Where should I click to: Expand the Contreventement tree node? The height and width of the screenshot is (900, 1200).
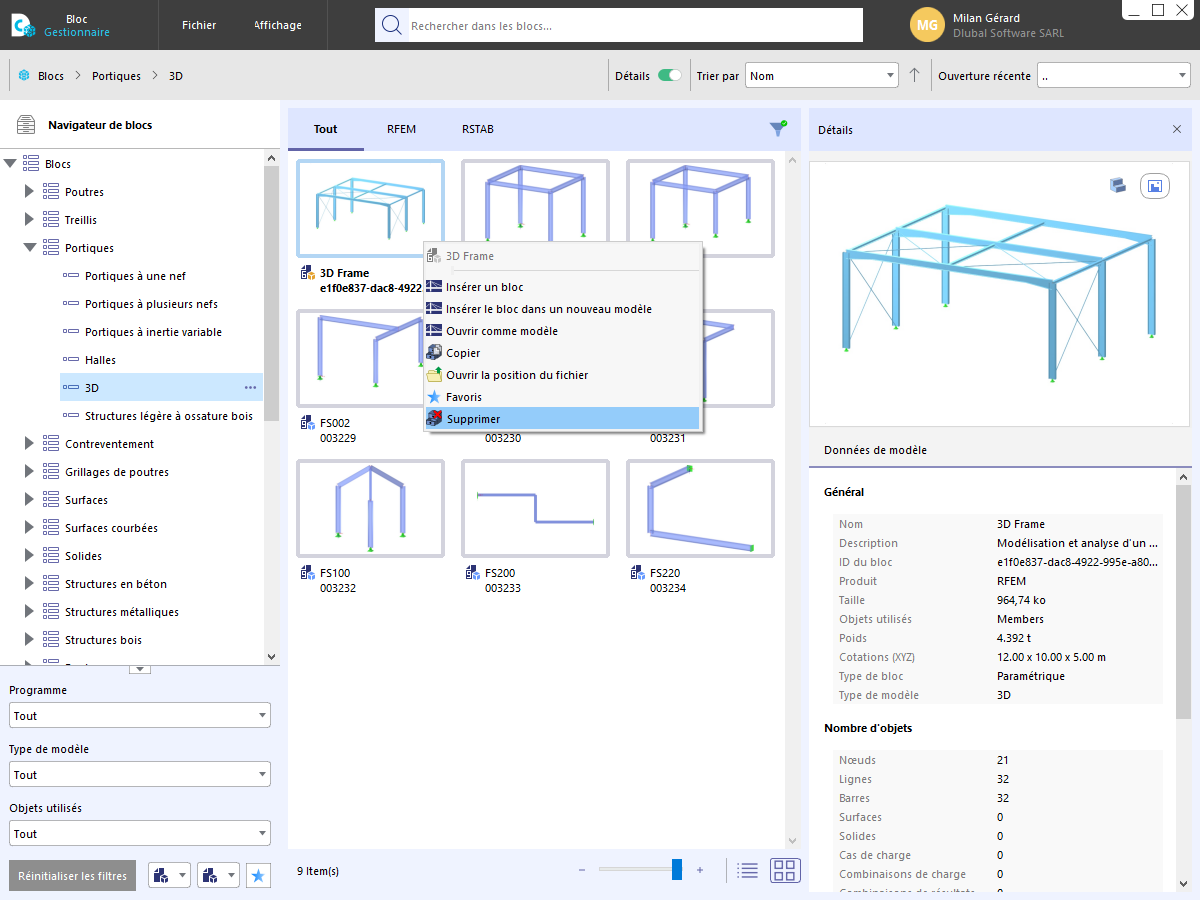[x=29, y=444]
